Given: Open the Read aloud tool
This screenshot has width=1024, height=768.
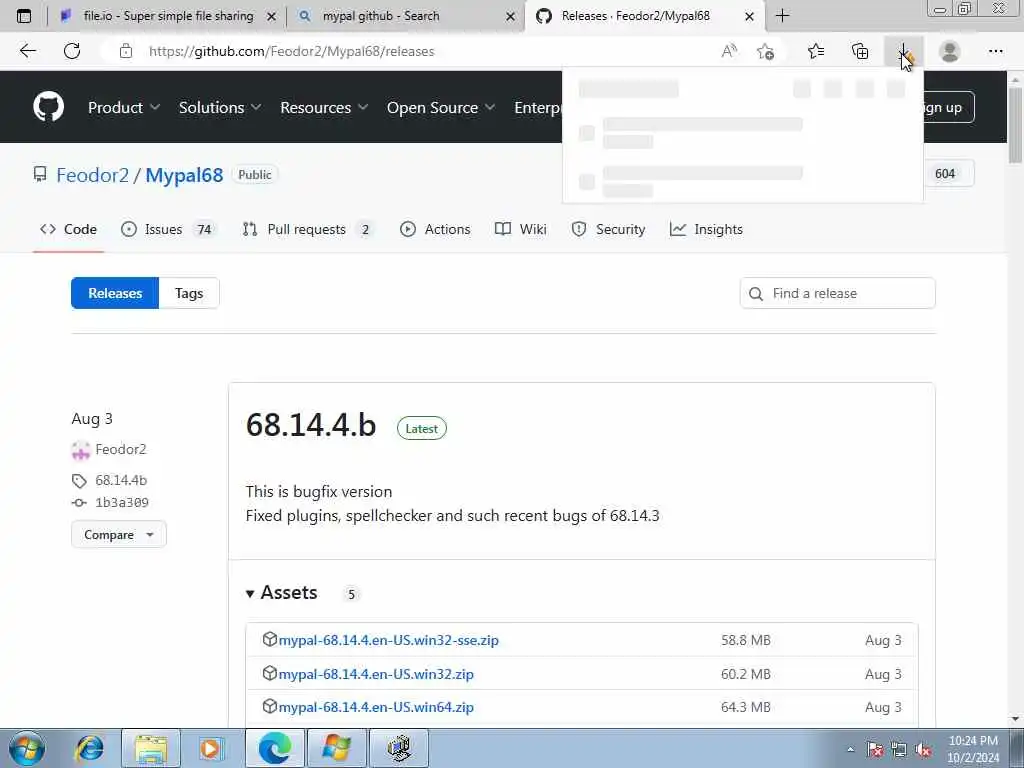Looking at the screenshot, I should 729,51.
